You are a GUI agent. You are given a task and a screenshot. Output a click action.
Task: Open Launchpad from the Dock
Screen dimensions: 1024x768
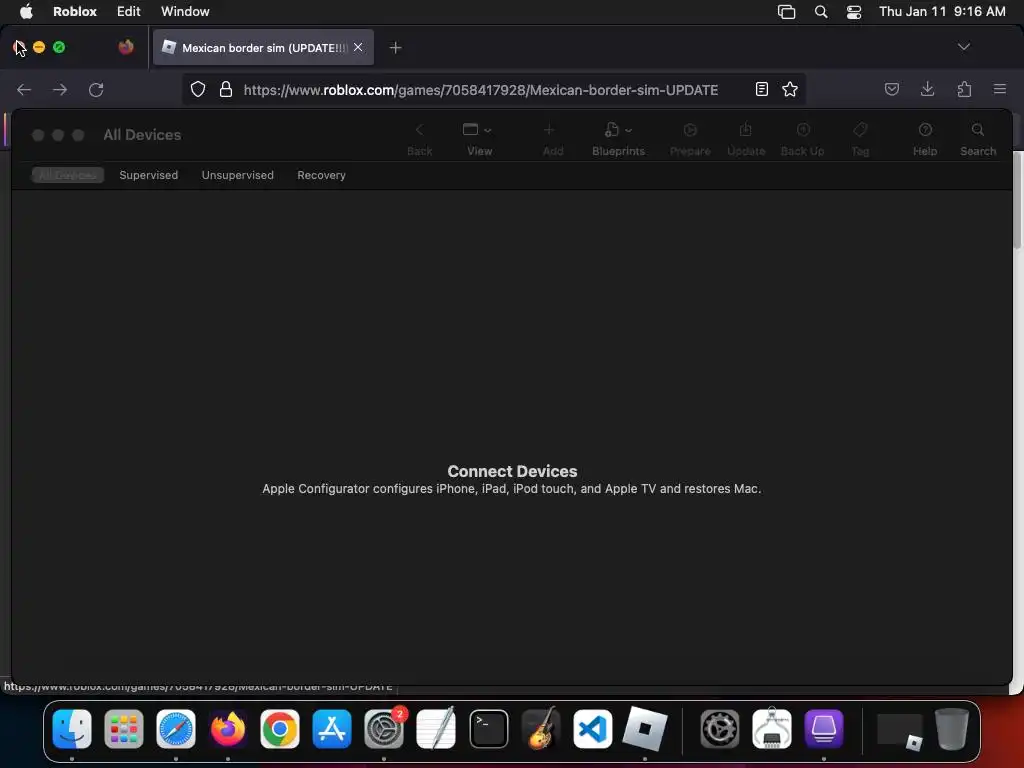click(x=123, y=729)
